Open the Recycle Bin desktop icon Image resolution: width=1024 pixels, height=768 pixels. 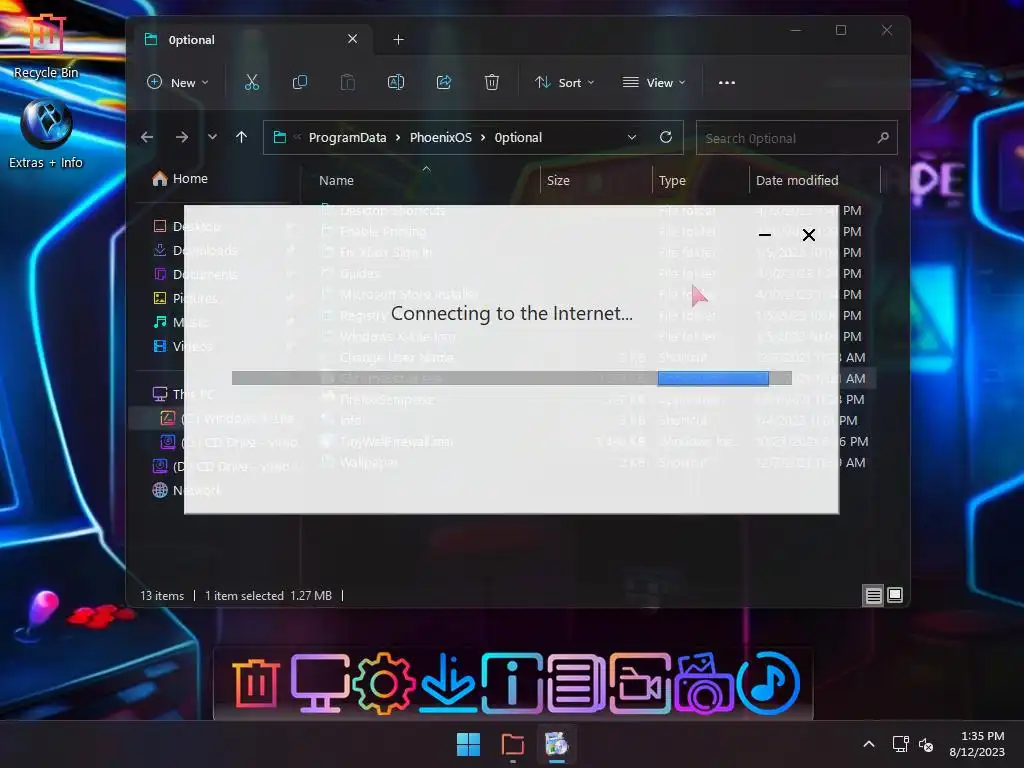click(x=46, y=44)
